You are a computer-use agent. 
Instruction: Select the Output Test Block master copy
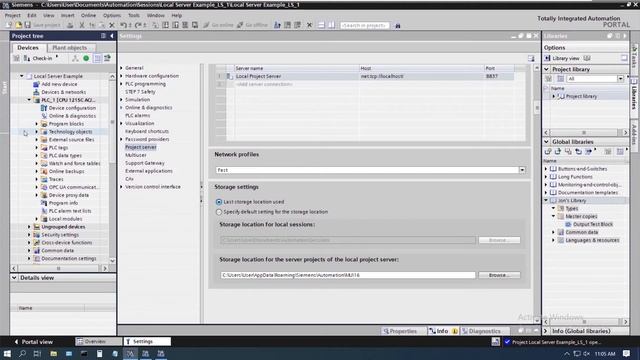(592, 224)
